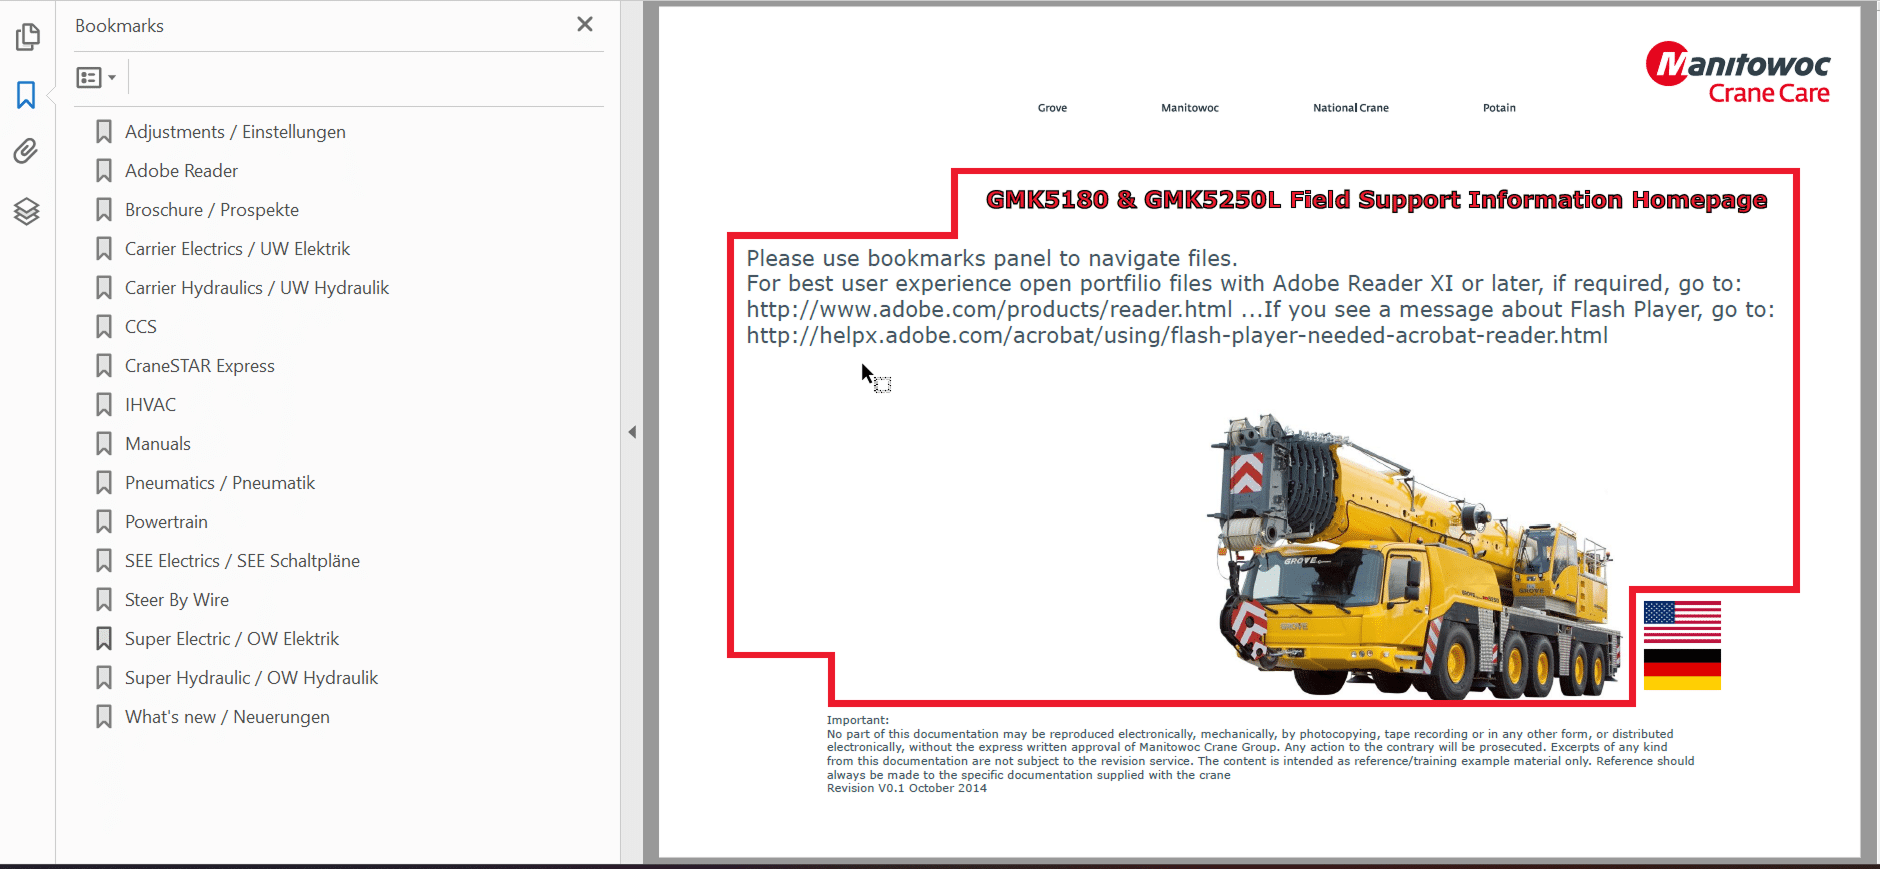Click the bookmark icon beside Steer By Wire

pyautogui.click(x=104, y=600)
